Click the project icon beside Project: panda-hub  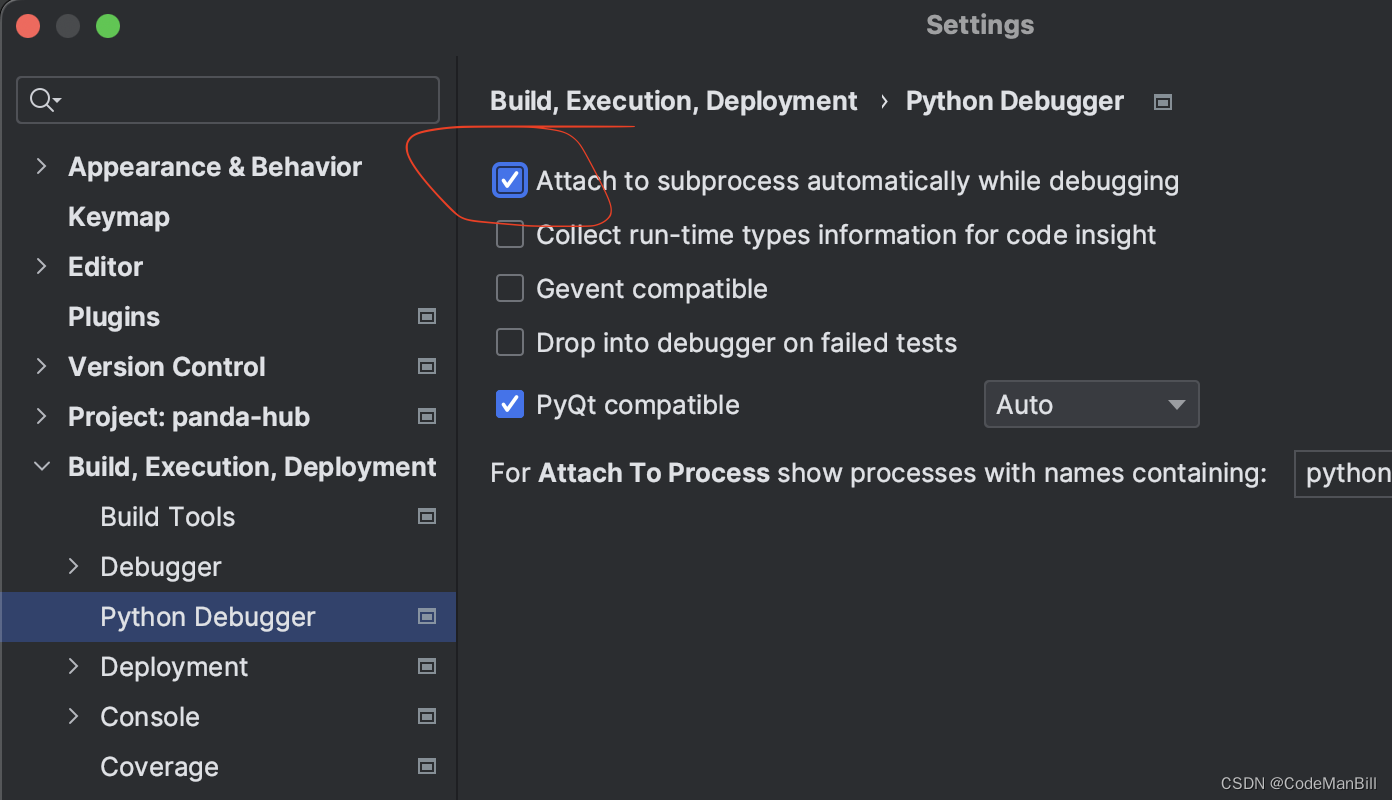click(427, 417)
